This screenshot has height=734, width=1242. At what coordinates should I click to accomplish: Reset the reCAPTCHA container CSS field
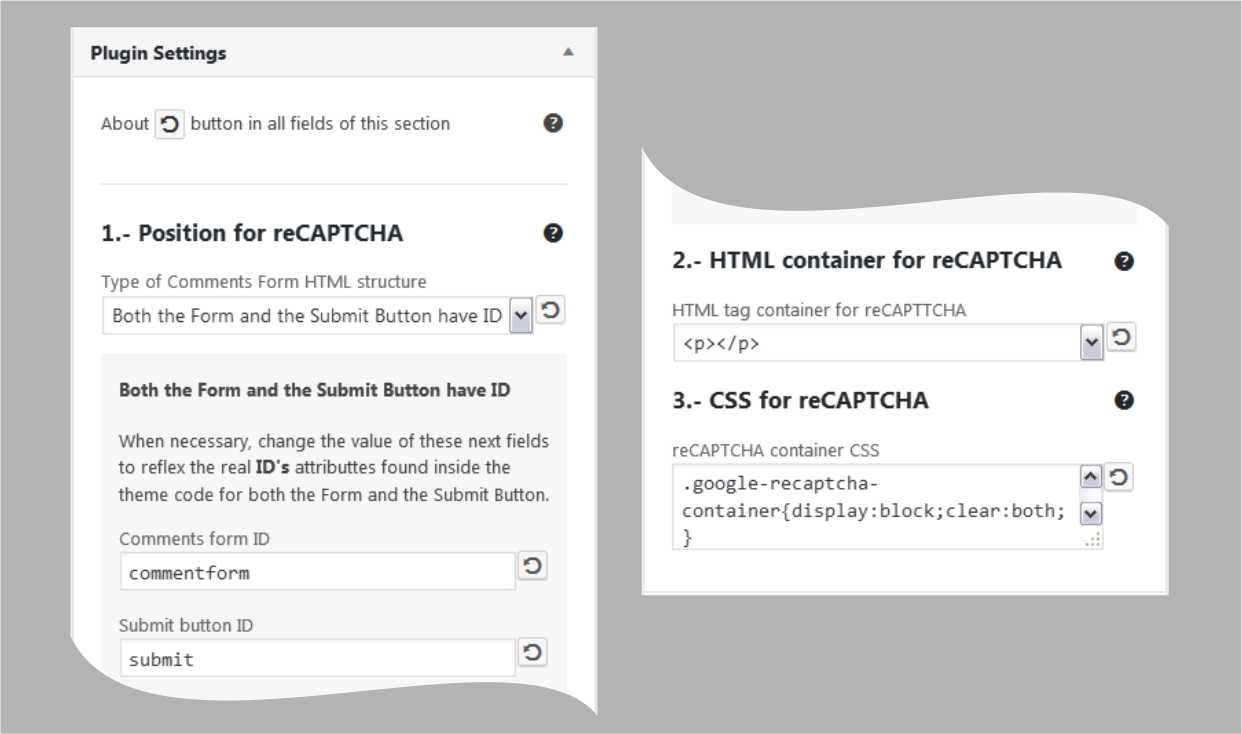(1119, 477)
